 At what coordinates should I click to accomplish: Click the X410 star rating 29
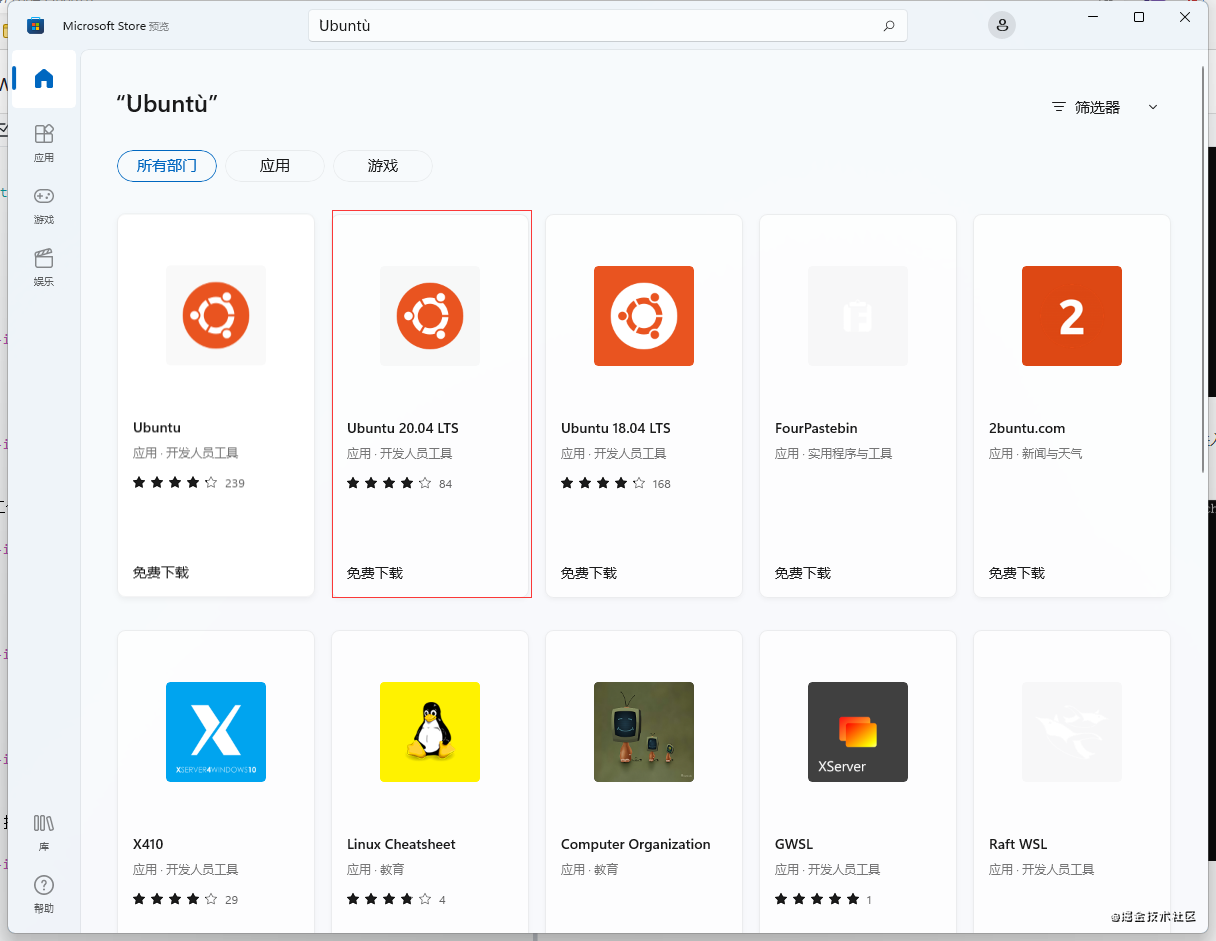(x=186, y=900)
